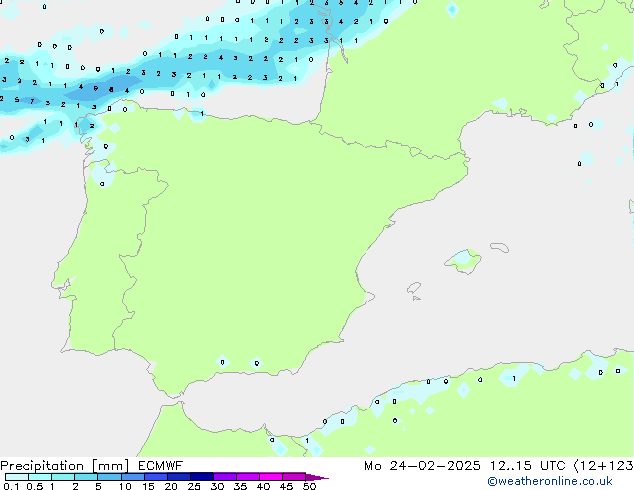Select legend scale label '40'
The image size is (634, 490).
[x=263, y=486]
